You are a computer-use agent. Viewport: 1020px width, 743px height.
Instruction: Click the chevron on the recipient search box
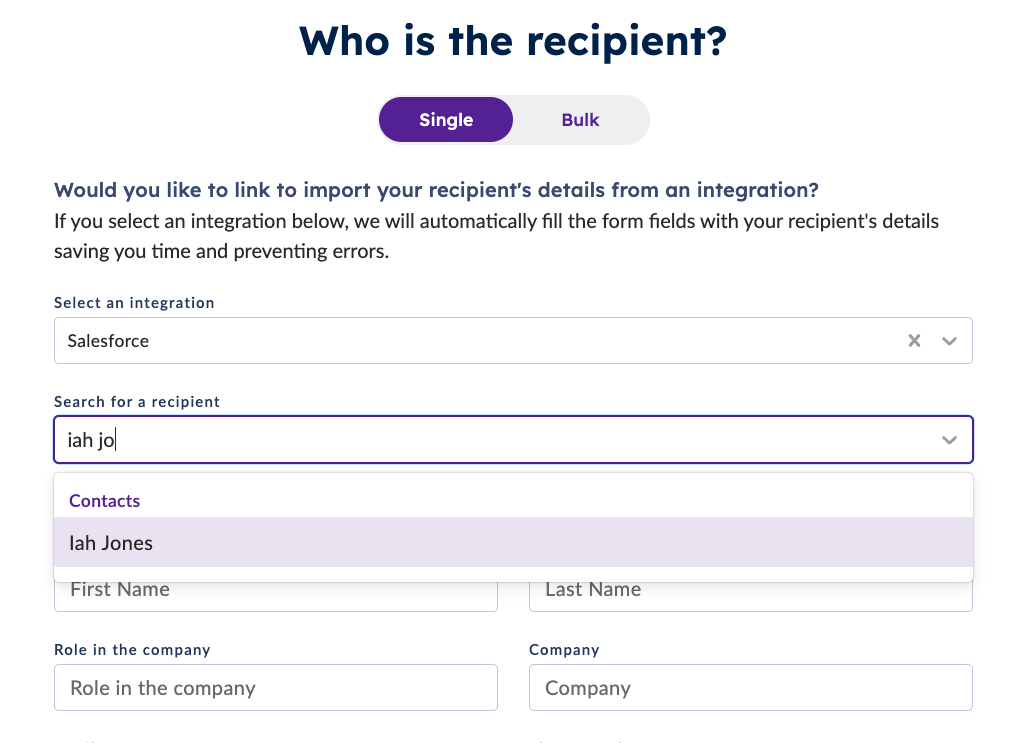pyautogui.click(x=948, y=439)
